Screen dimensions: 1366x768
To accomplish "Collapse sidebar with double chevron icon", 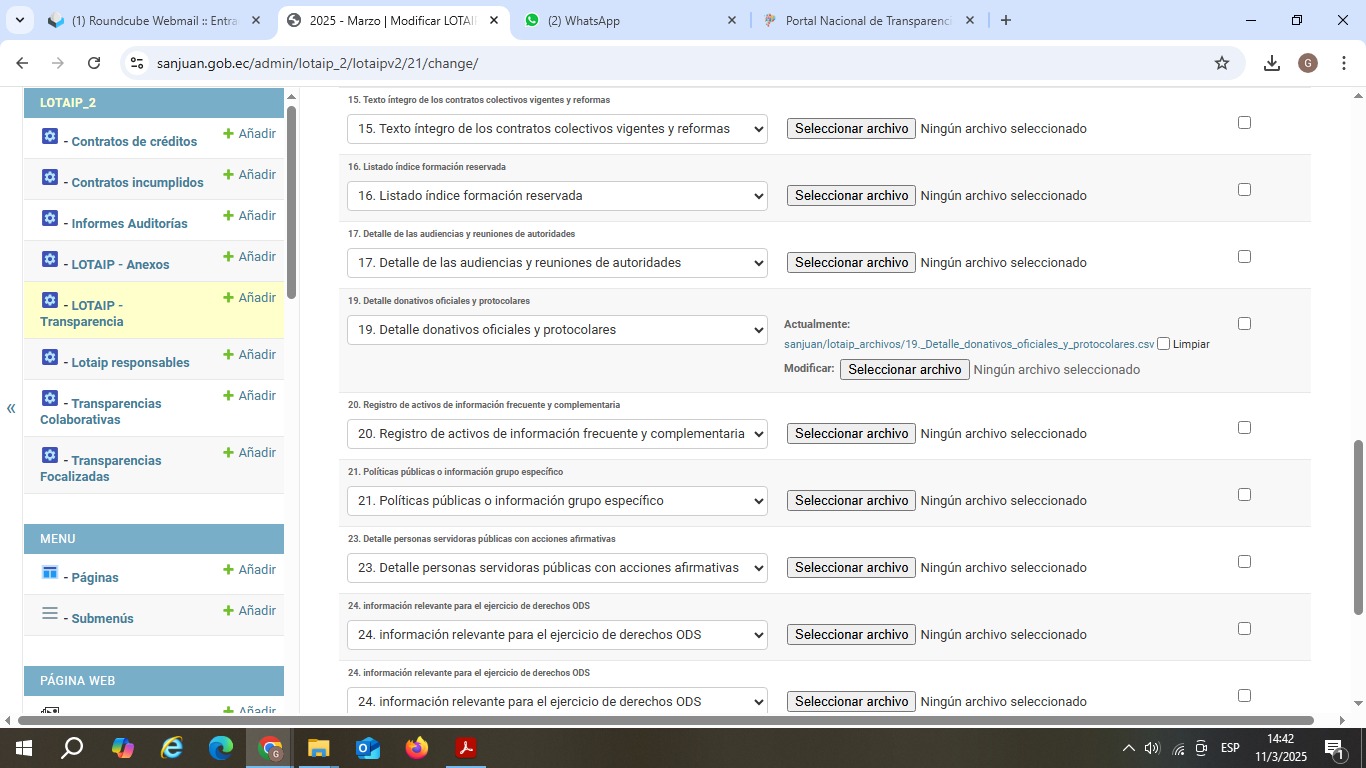I will [x=11, y=408].
